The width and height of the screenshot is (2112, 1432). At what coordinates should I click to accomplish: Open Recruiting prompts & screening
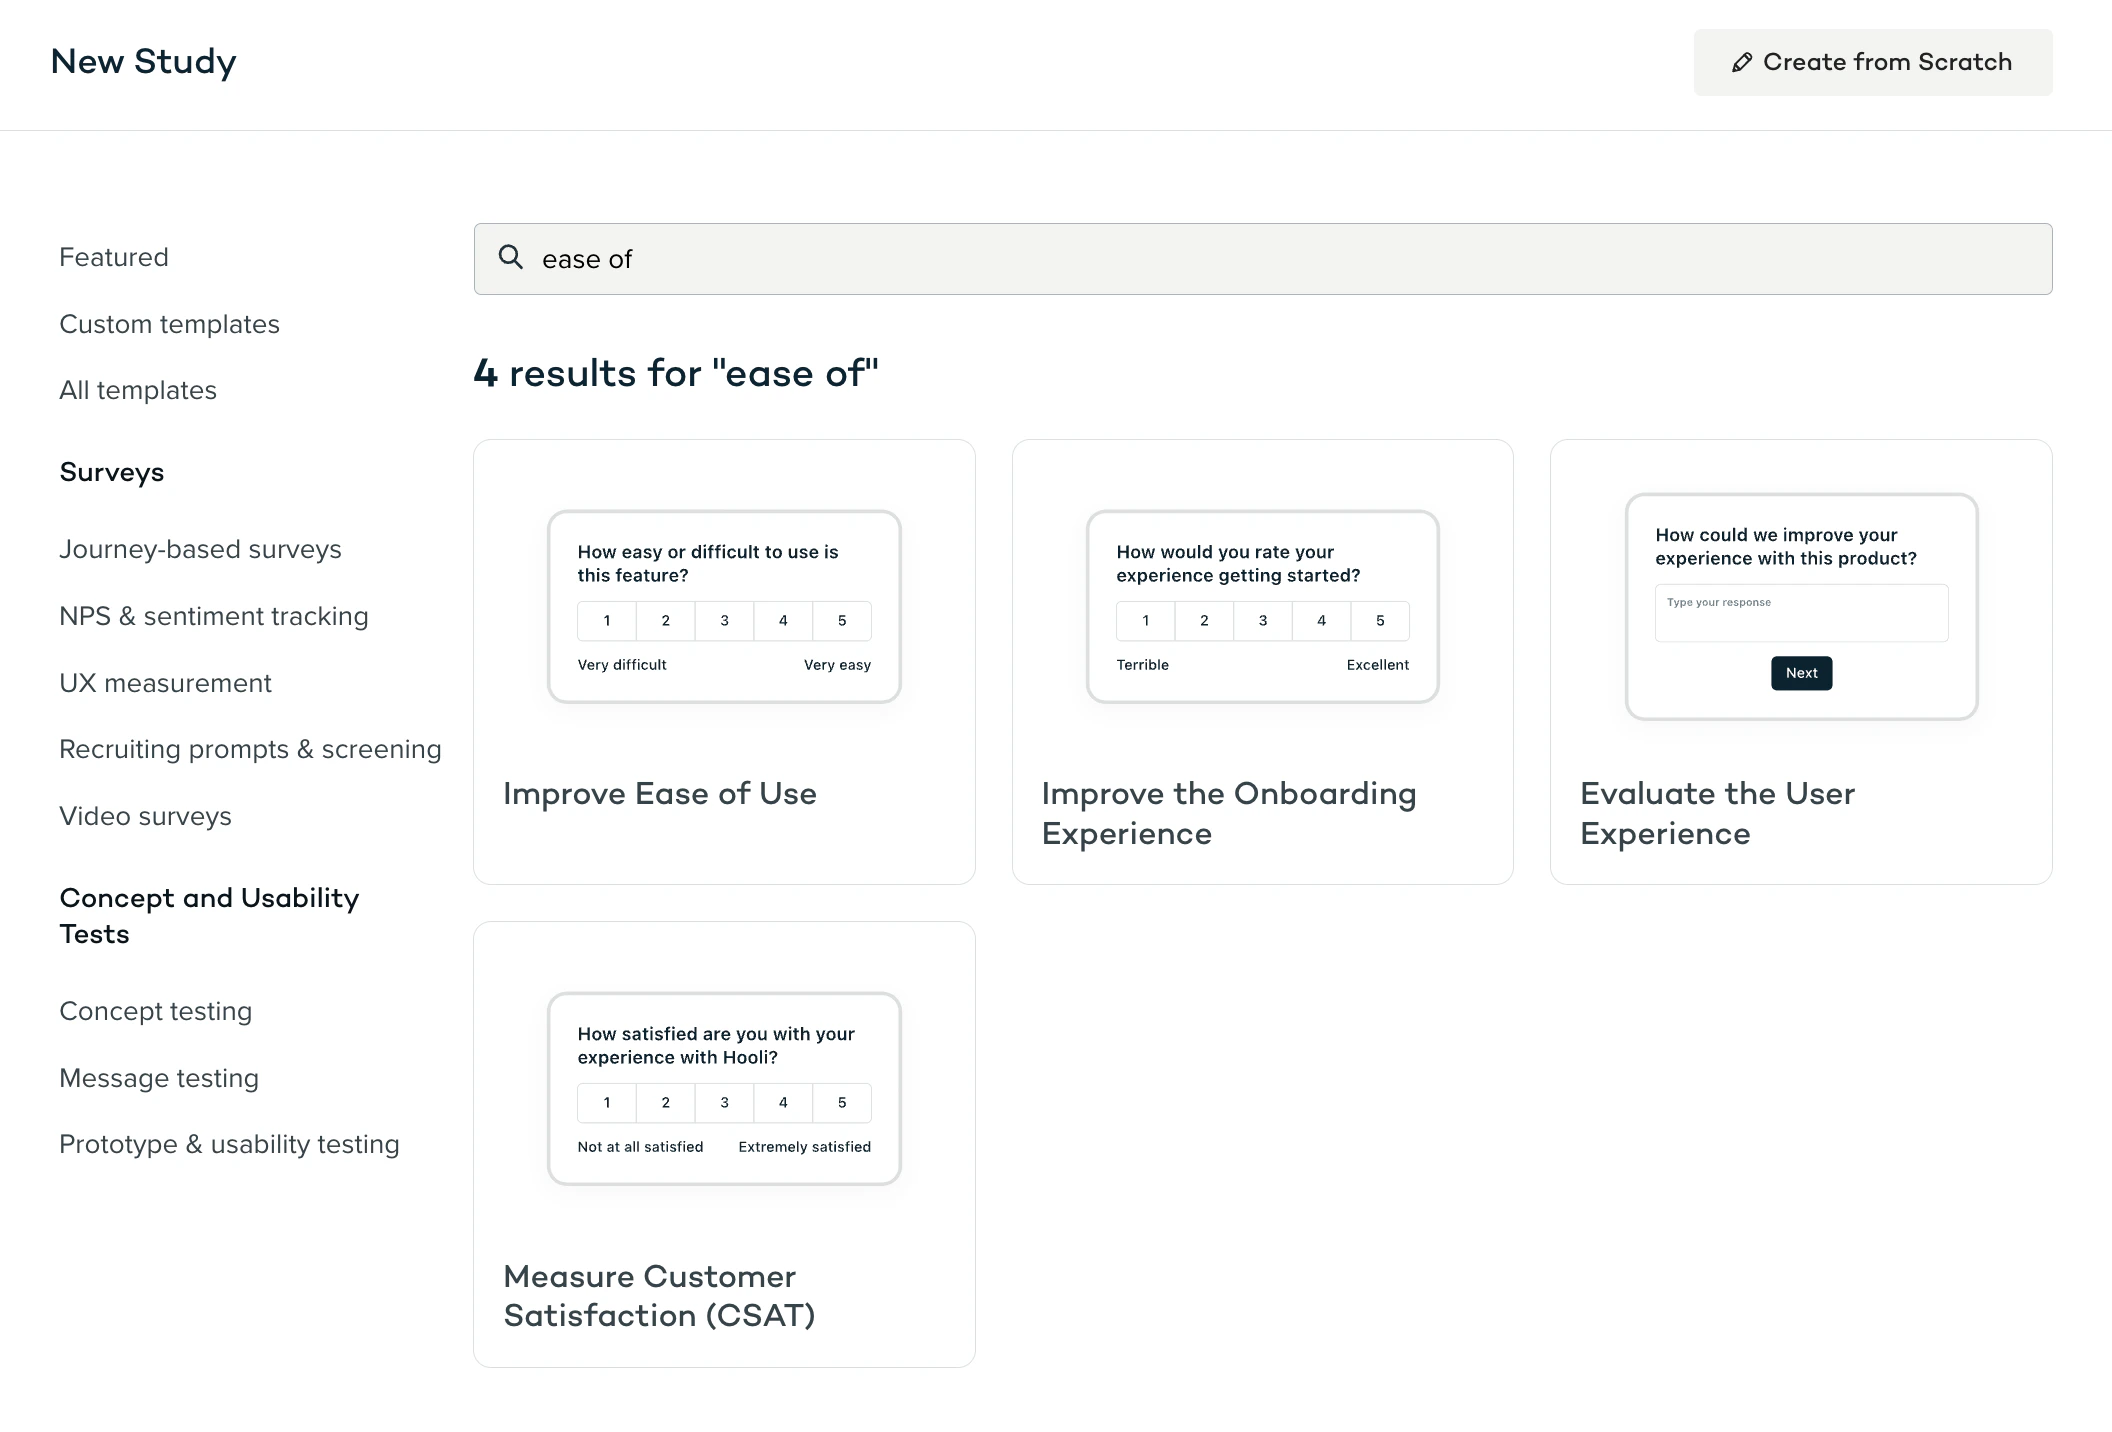click(x=250, y=749)
